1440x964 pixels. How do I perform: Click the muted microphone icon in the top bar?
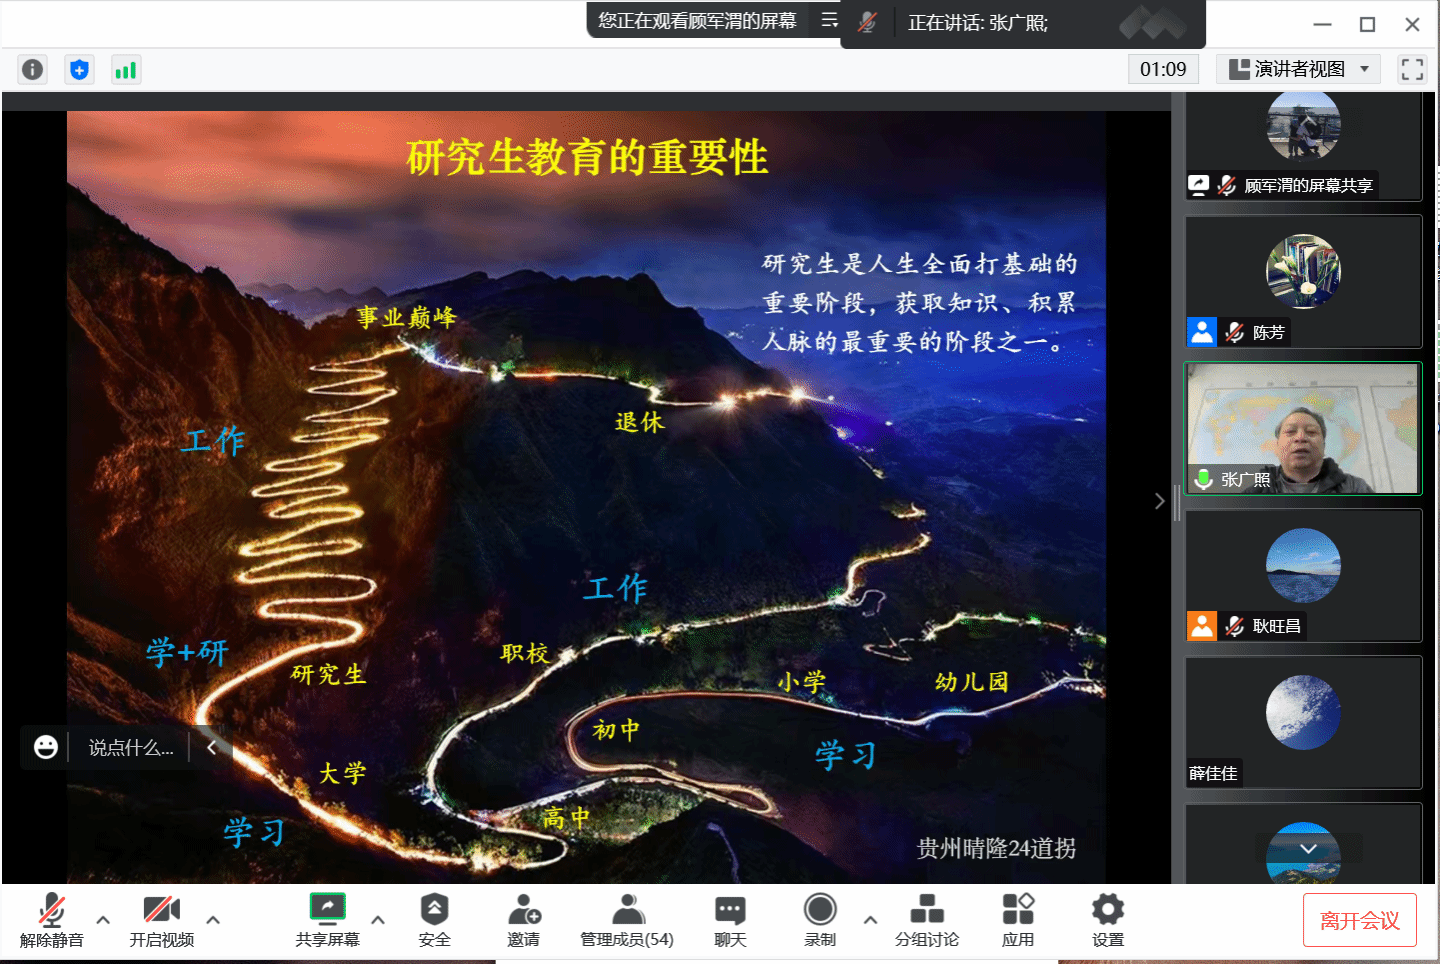click(867, 22)
